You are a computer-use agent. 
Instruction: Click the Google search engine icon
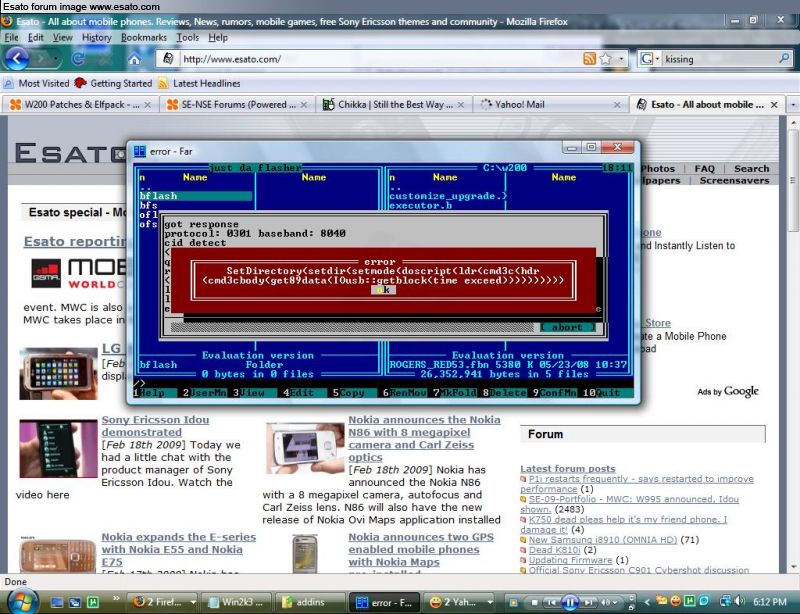(x=646, y=59)
